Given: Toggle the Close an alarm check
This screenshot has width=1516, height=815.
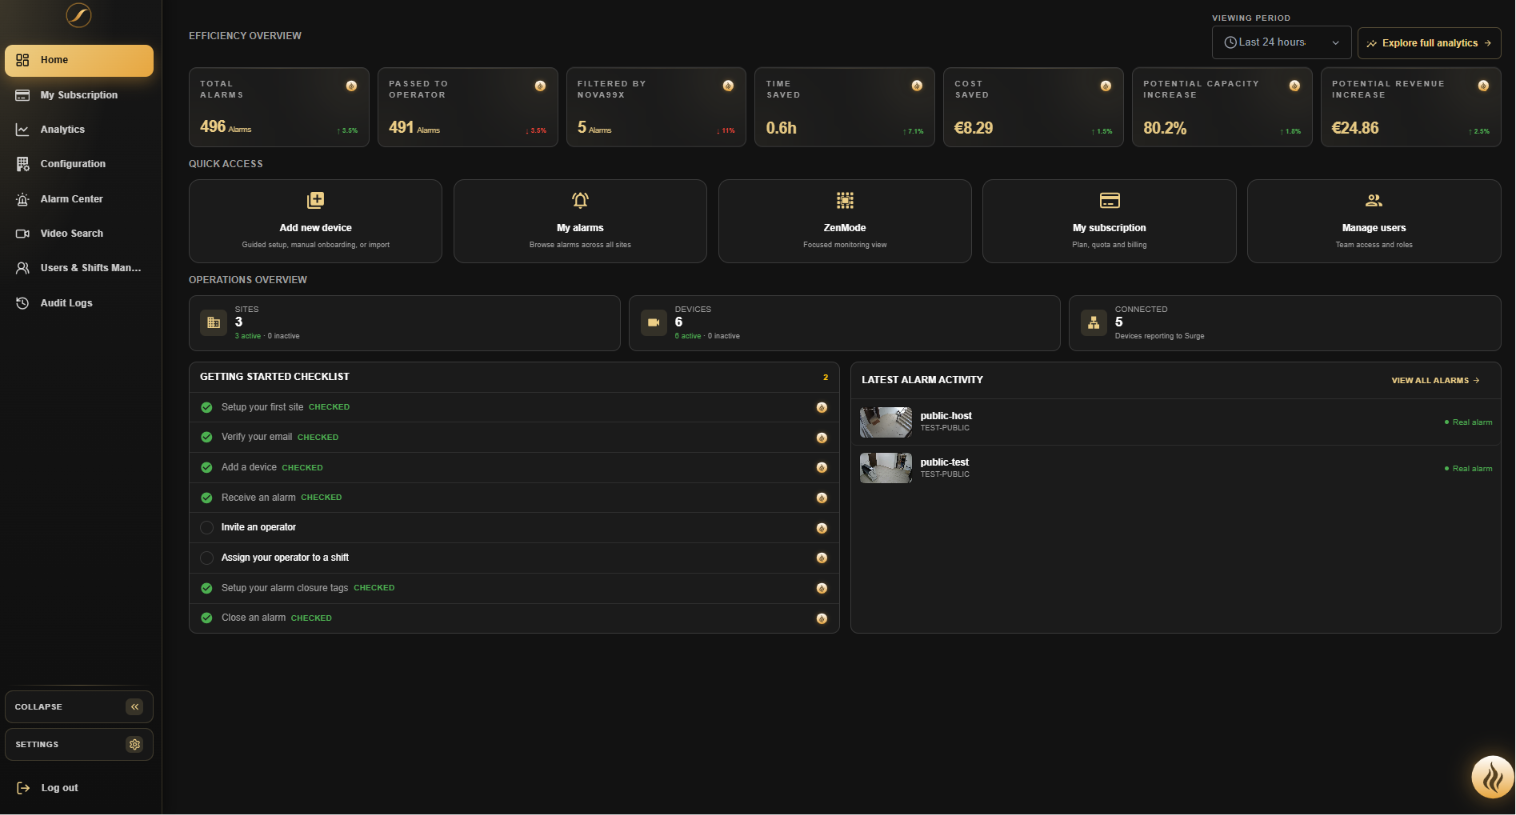Looking at the screenshot, I should (206, 618).
